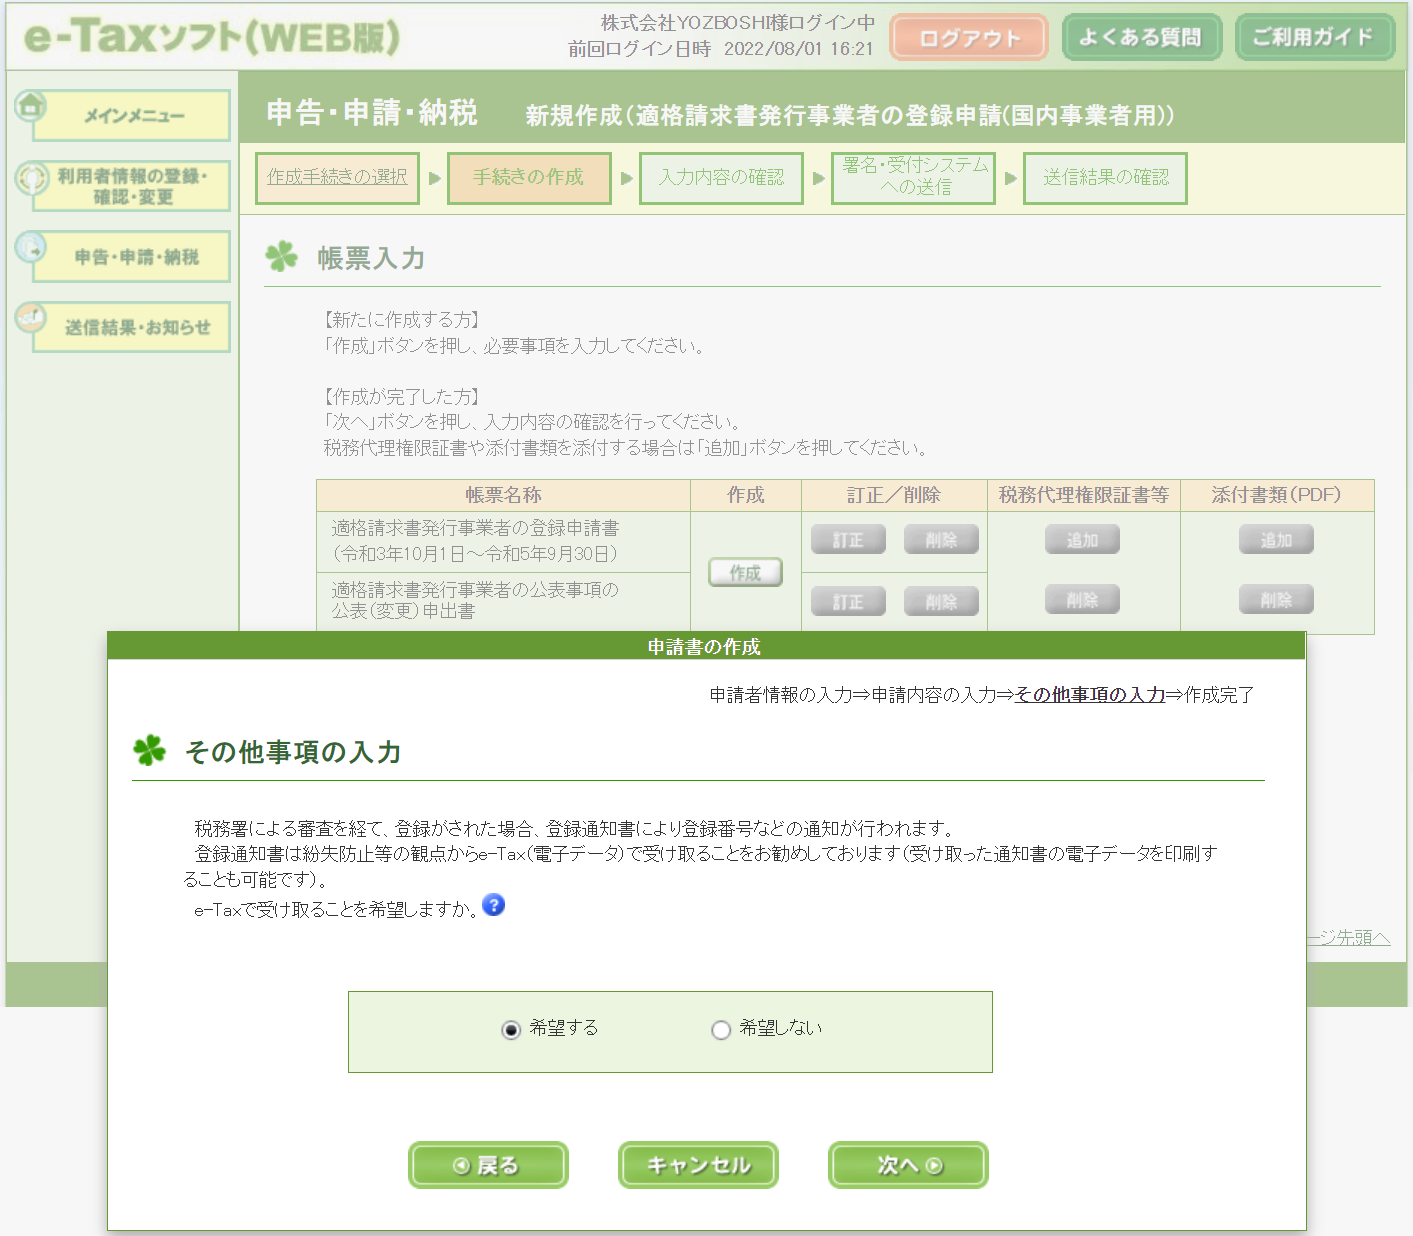Click 訂正 for 公表事項の申出書 row
Viewport: 1413px width, 1236px height.
coord(848,602)
